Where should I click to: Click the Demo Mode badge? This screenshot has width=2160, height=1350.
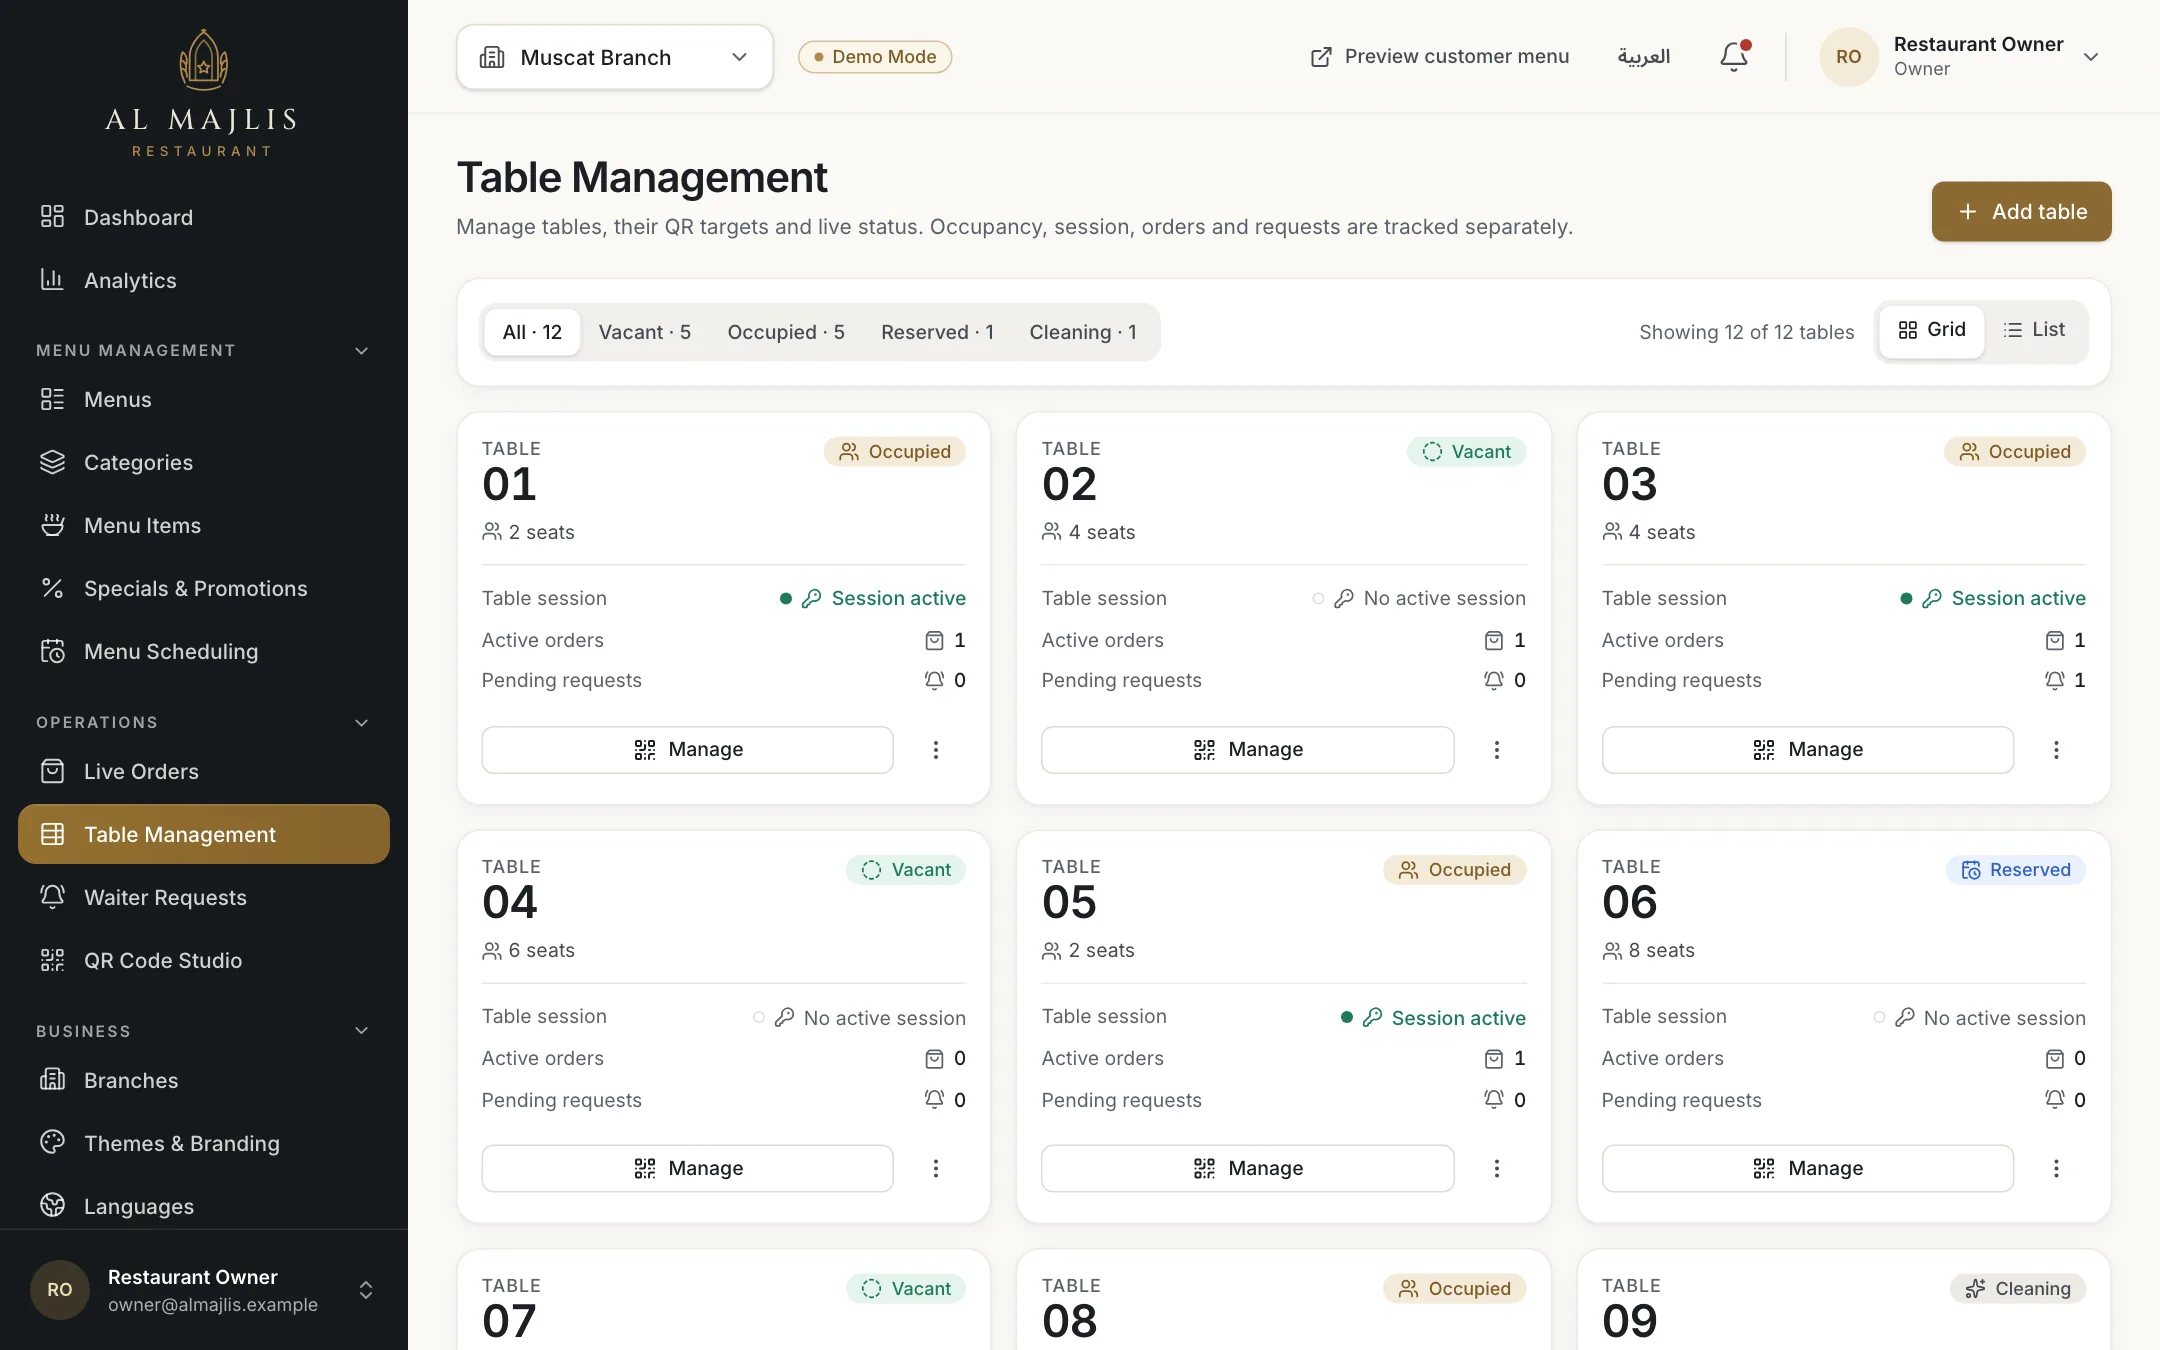(x=875, y=57)
